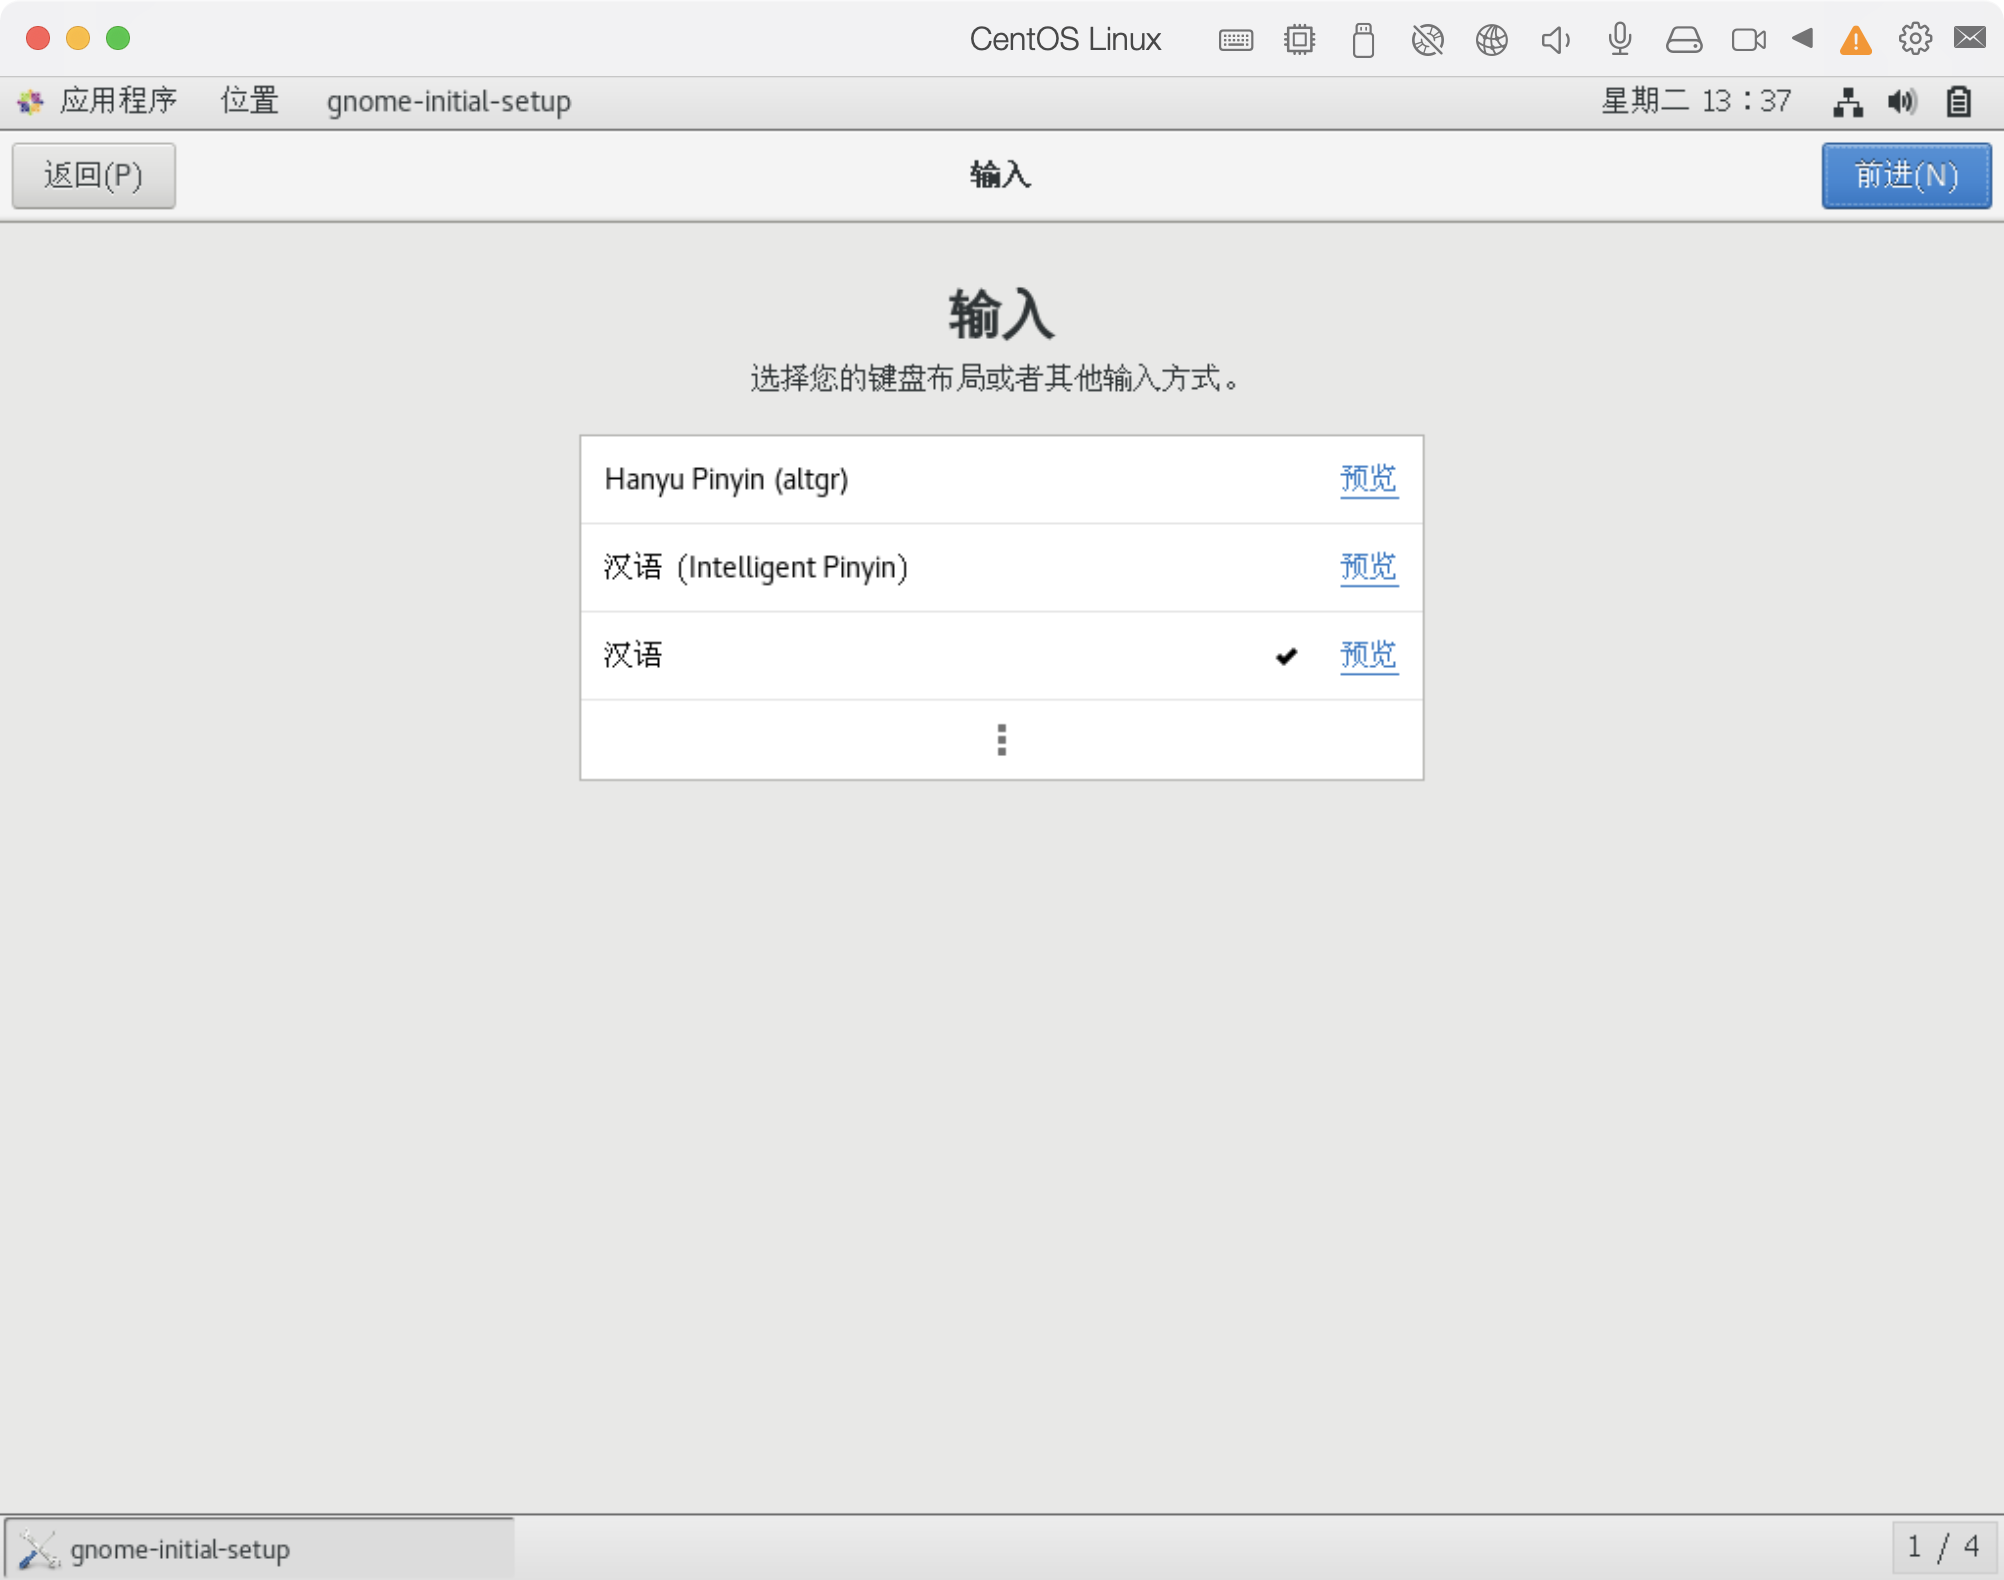Open the clock showing 星期二 13:37
This screenshot has width=2004, height=1580.
pos(1696,101)
